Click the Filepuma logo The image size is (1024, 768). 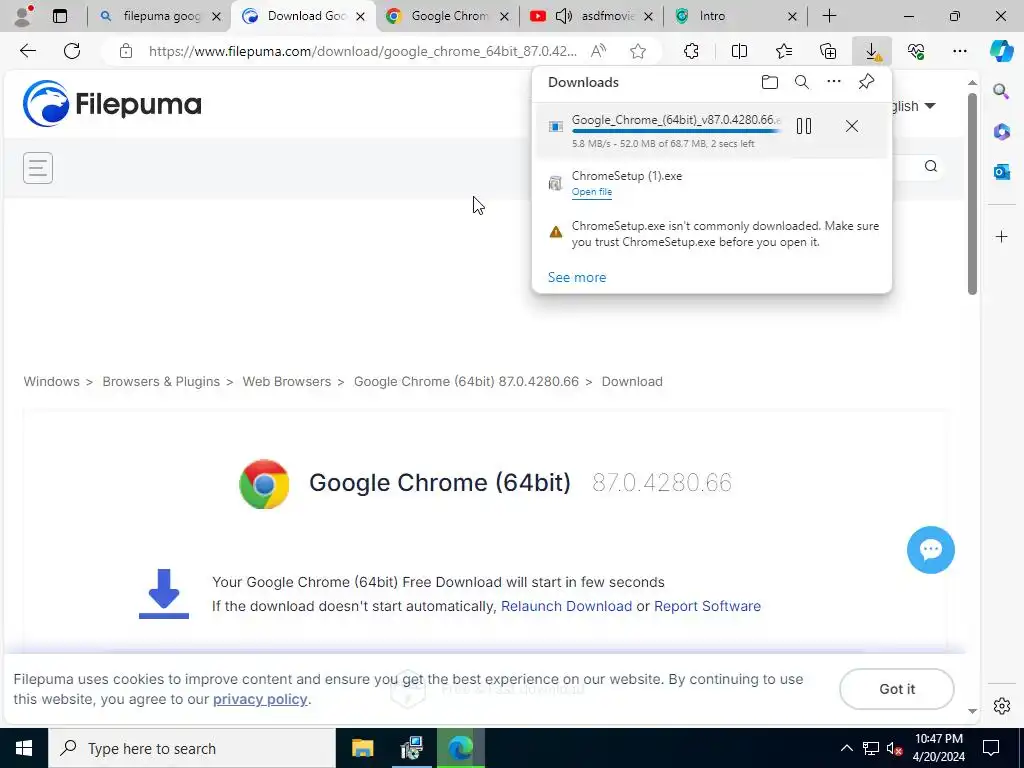(112, 103)
